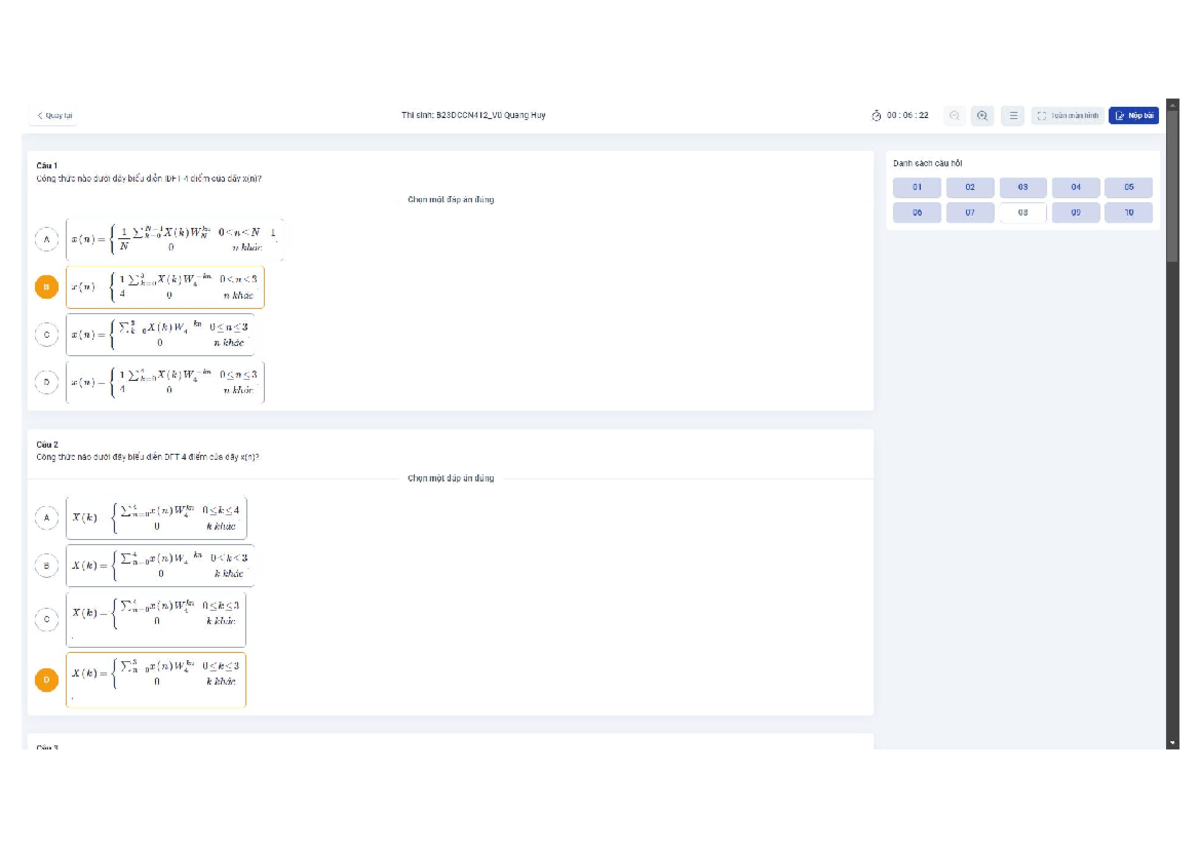Jump to question 10 in question list
Image resolution: width=1200 pixels, height=848 pixels.
point(1129,213)
